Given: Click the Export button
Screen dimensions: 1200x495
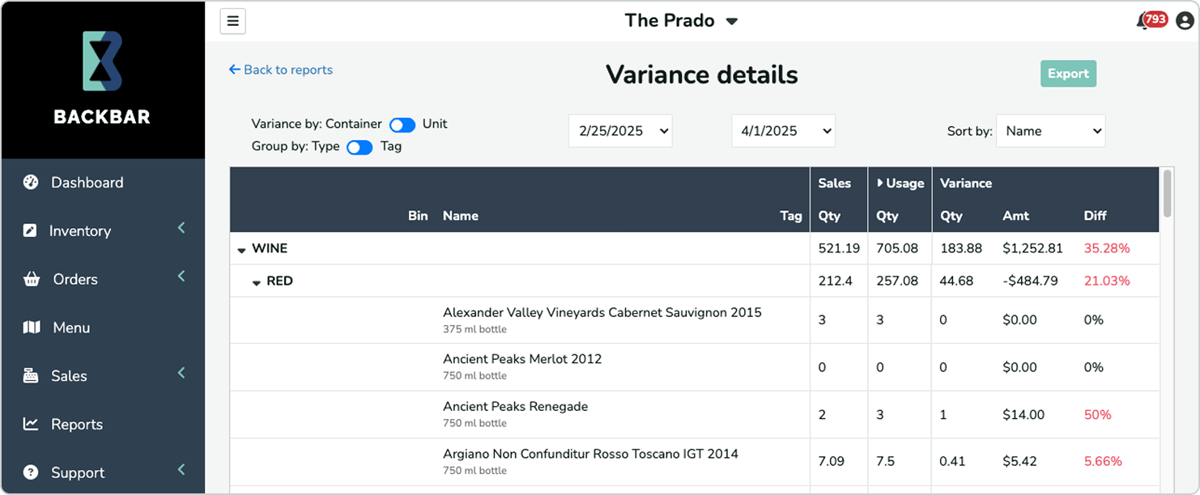Looking at the screenshot, I should coord(1068,73).
